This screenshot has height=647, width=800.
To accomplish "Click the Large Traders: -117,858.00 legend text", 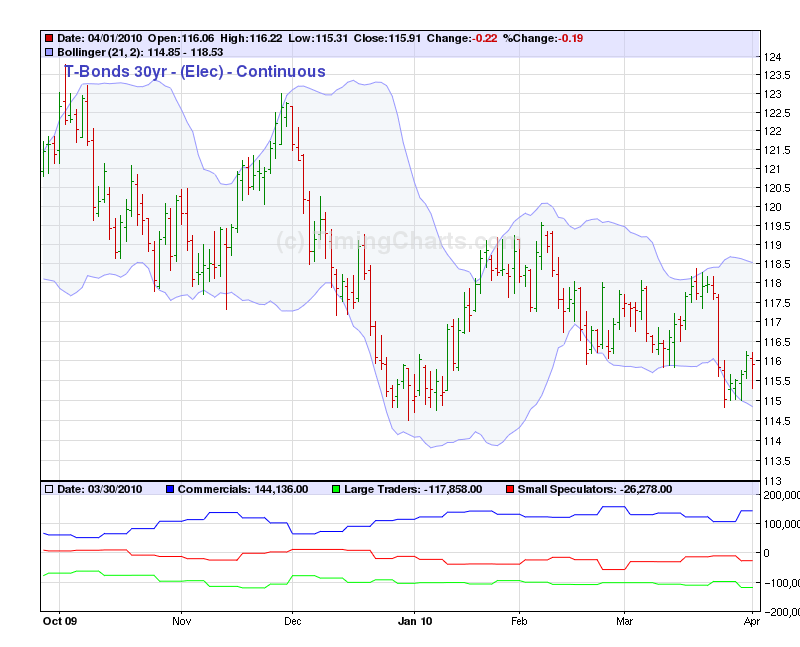I will coord(413,489).
